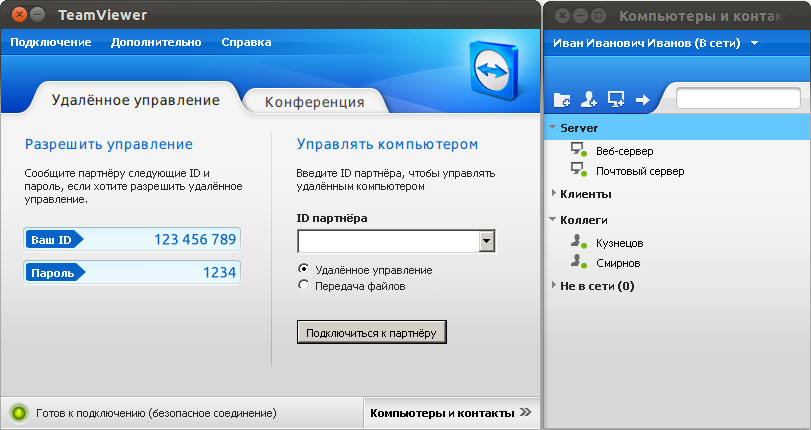The height and width of the screenshot is (430, 811).
Task: Switch to the Конференция tab
Action: [x=314, y=102]
